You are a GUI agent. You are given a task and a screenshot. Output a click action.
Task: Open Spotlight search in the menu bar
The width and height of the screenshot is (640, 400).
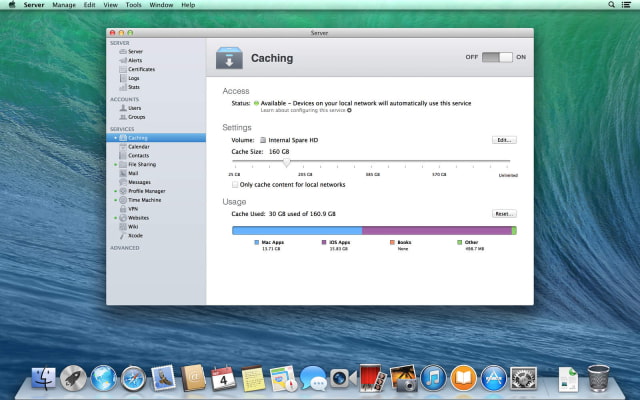click(612, 5)
